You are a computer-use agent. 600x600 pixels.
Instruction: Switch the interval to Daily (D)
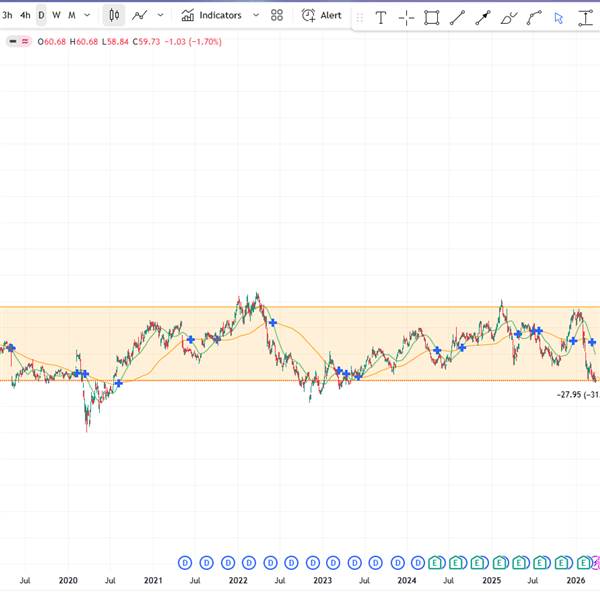click(x=41, y=15)
